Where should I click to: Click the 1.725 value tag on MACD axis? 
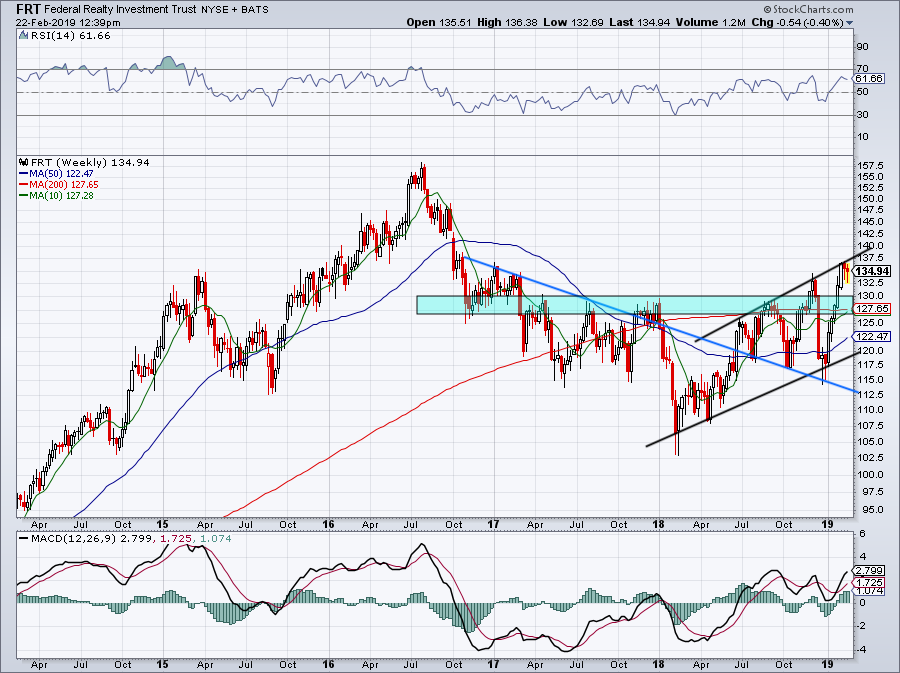(870, 582)
